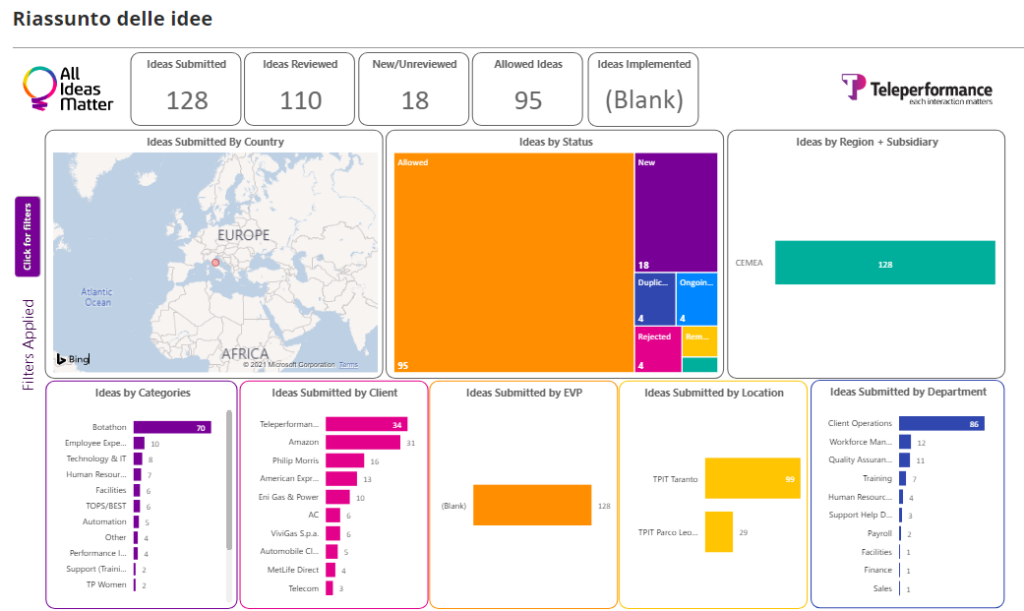Select the Botathon category bar
The height and width of the screenshot is (611, 1024).
pos(172,428)
